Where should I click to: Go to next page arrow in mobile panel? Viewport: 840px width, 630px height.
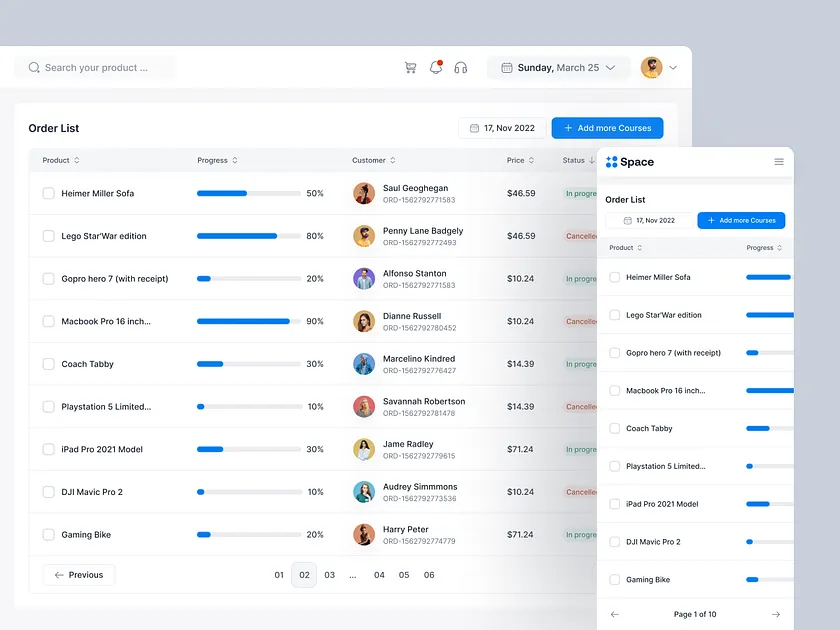pyautogui.click(x=775, y=614)
